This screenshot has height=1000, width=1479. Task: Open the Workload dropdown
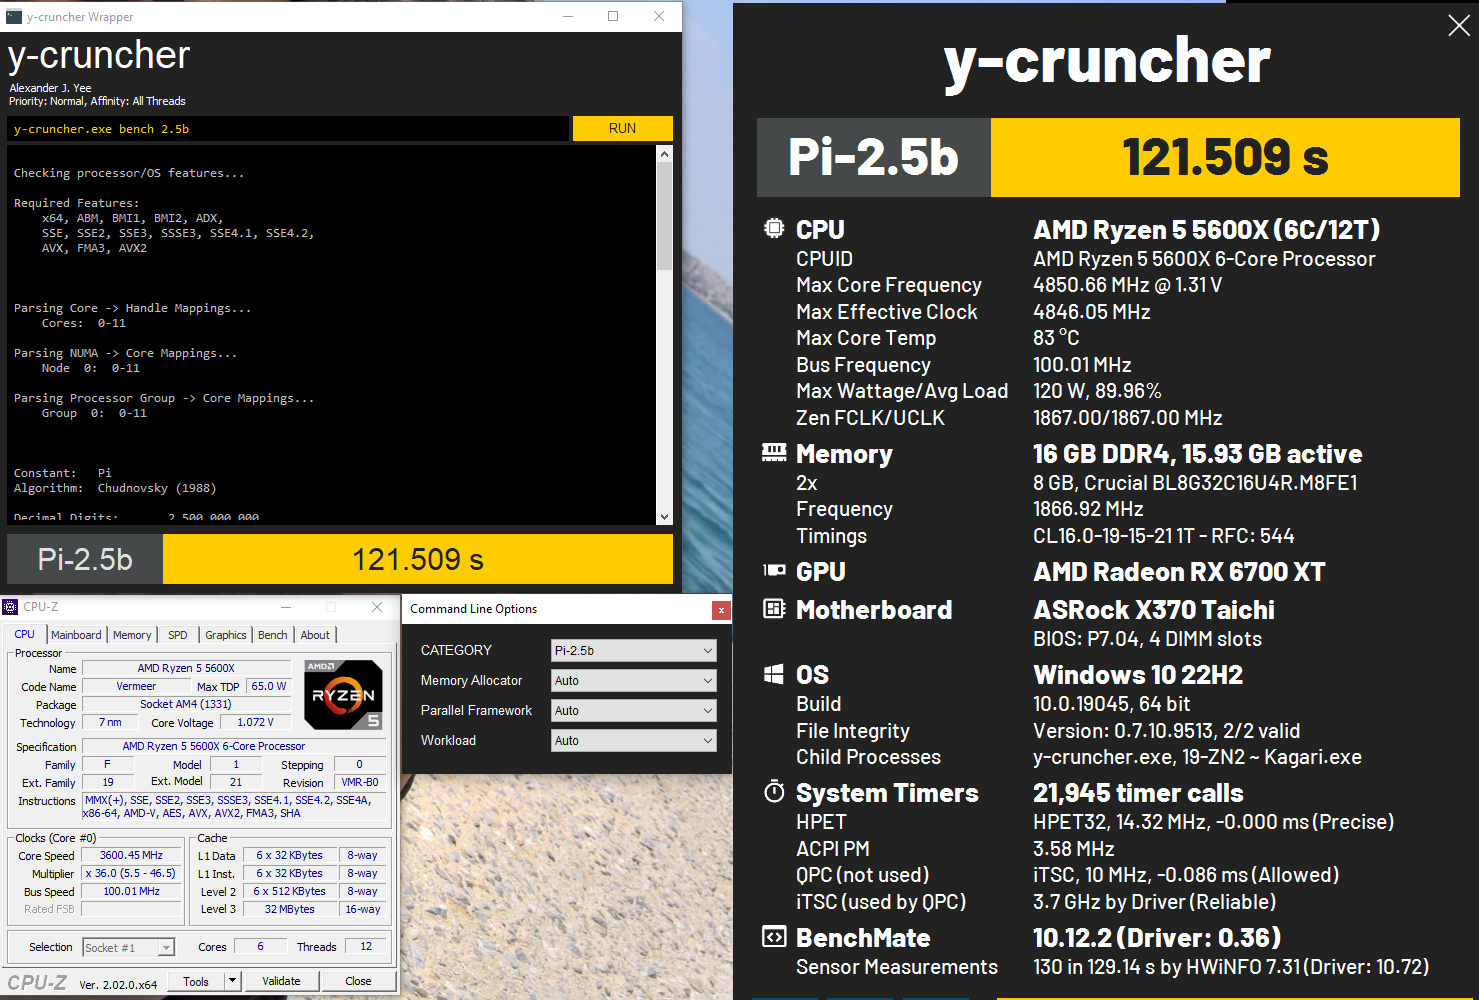coord(634,740)
